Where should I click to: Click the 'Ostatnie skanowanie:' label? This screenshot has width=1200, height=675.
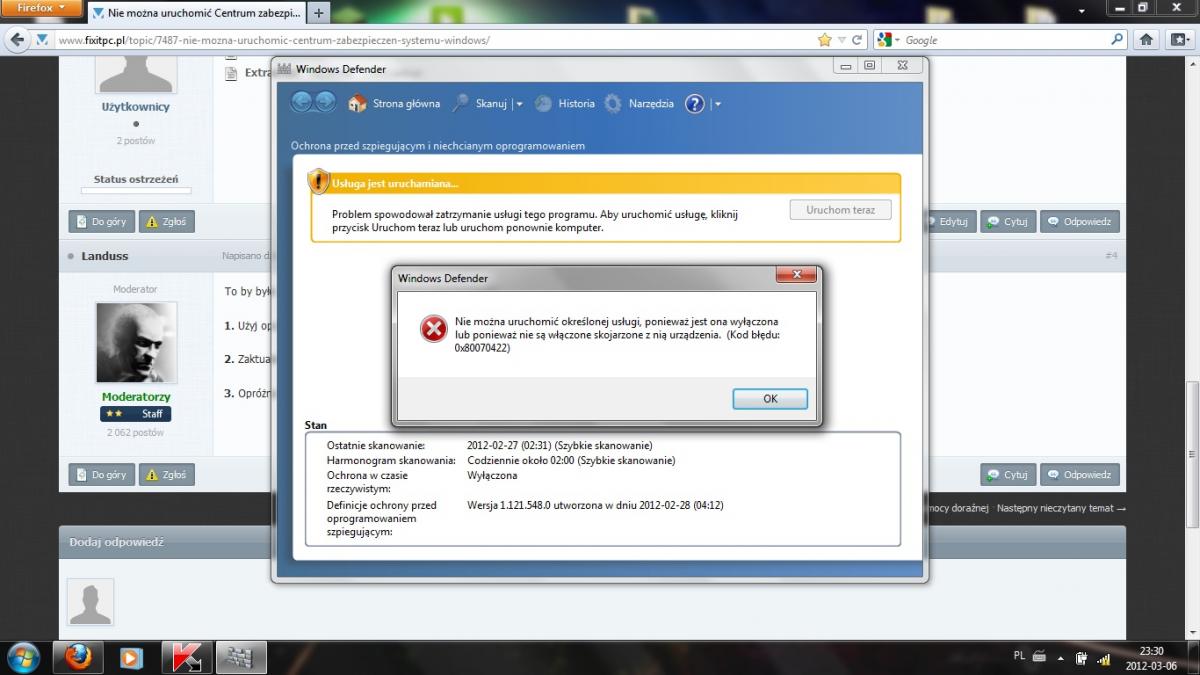[376, 445]
